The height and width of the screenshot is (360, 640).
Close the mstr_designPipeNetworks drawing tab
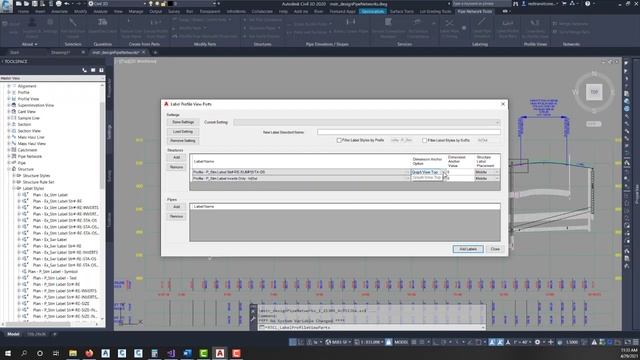(x=143, y=52)
